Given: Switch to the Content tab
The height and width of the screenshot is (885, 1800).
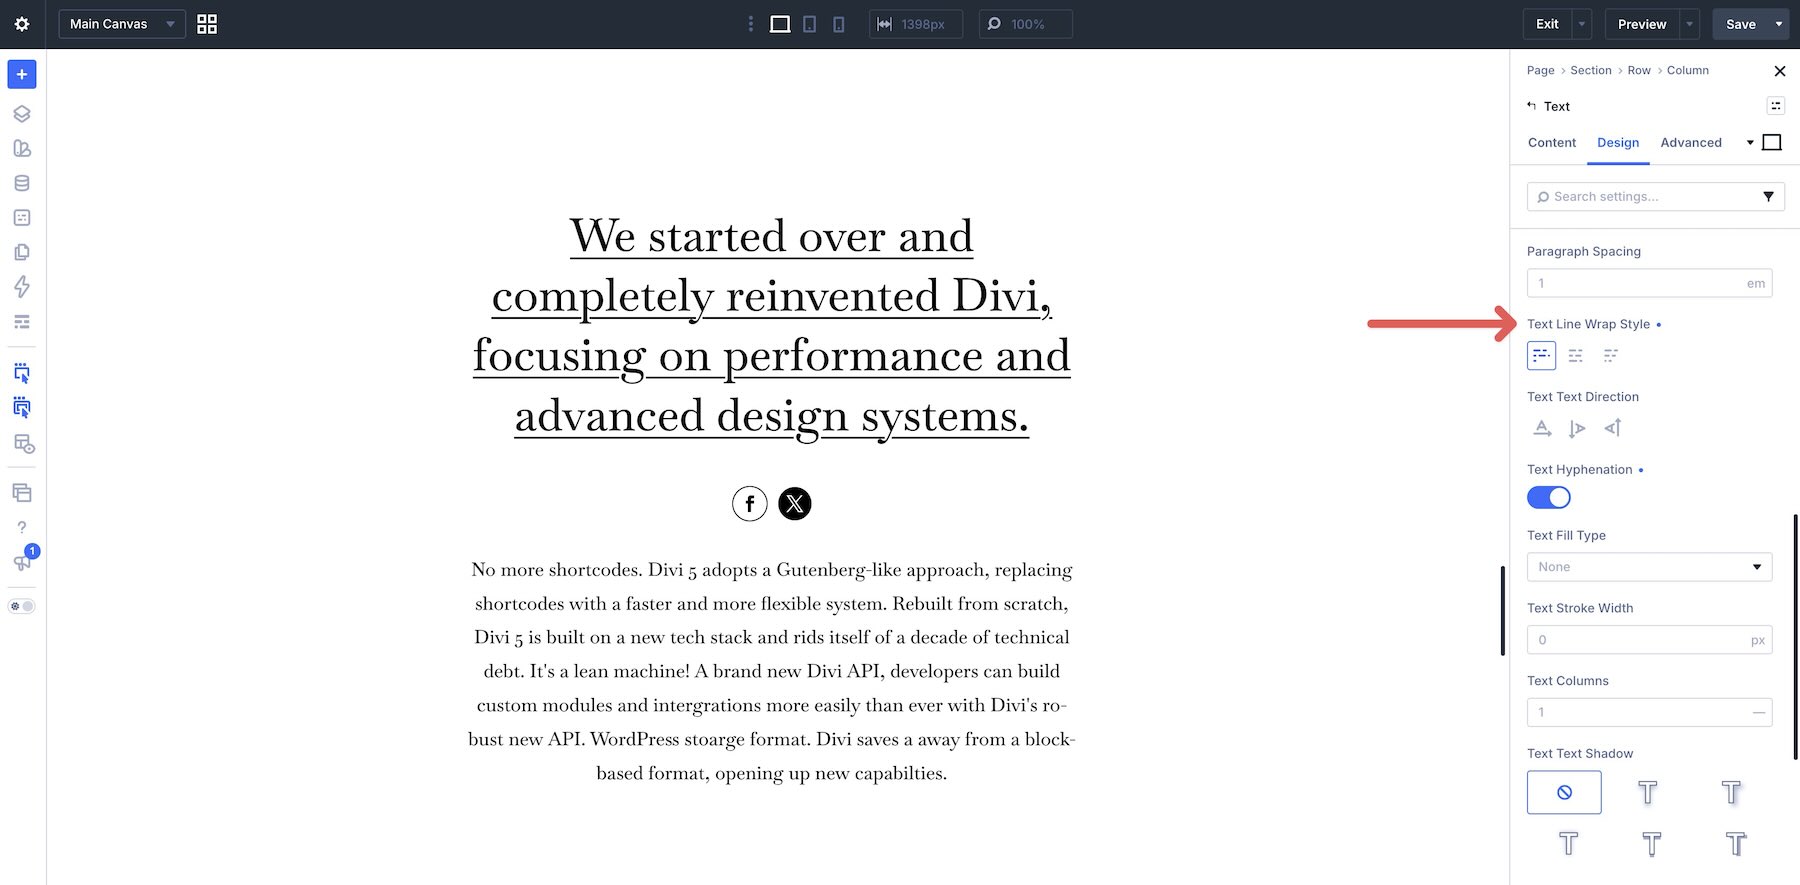Looking at the screenshot, I should [1551, 143].
